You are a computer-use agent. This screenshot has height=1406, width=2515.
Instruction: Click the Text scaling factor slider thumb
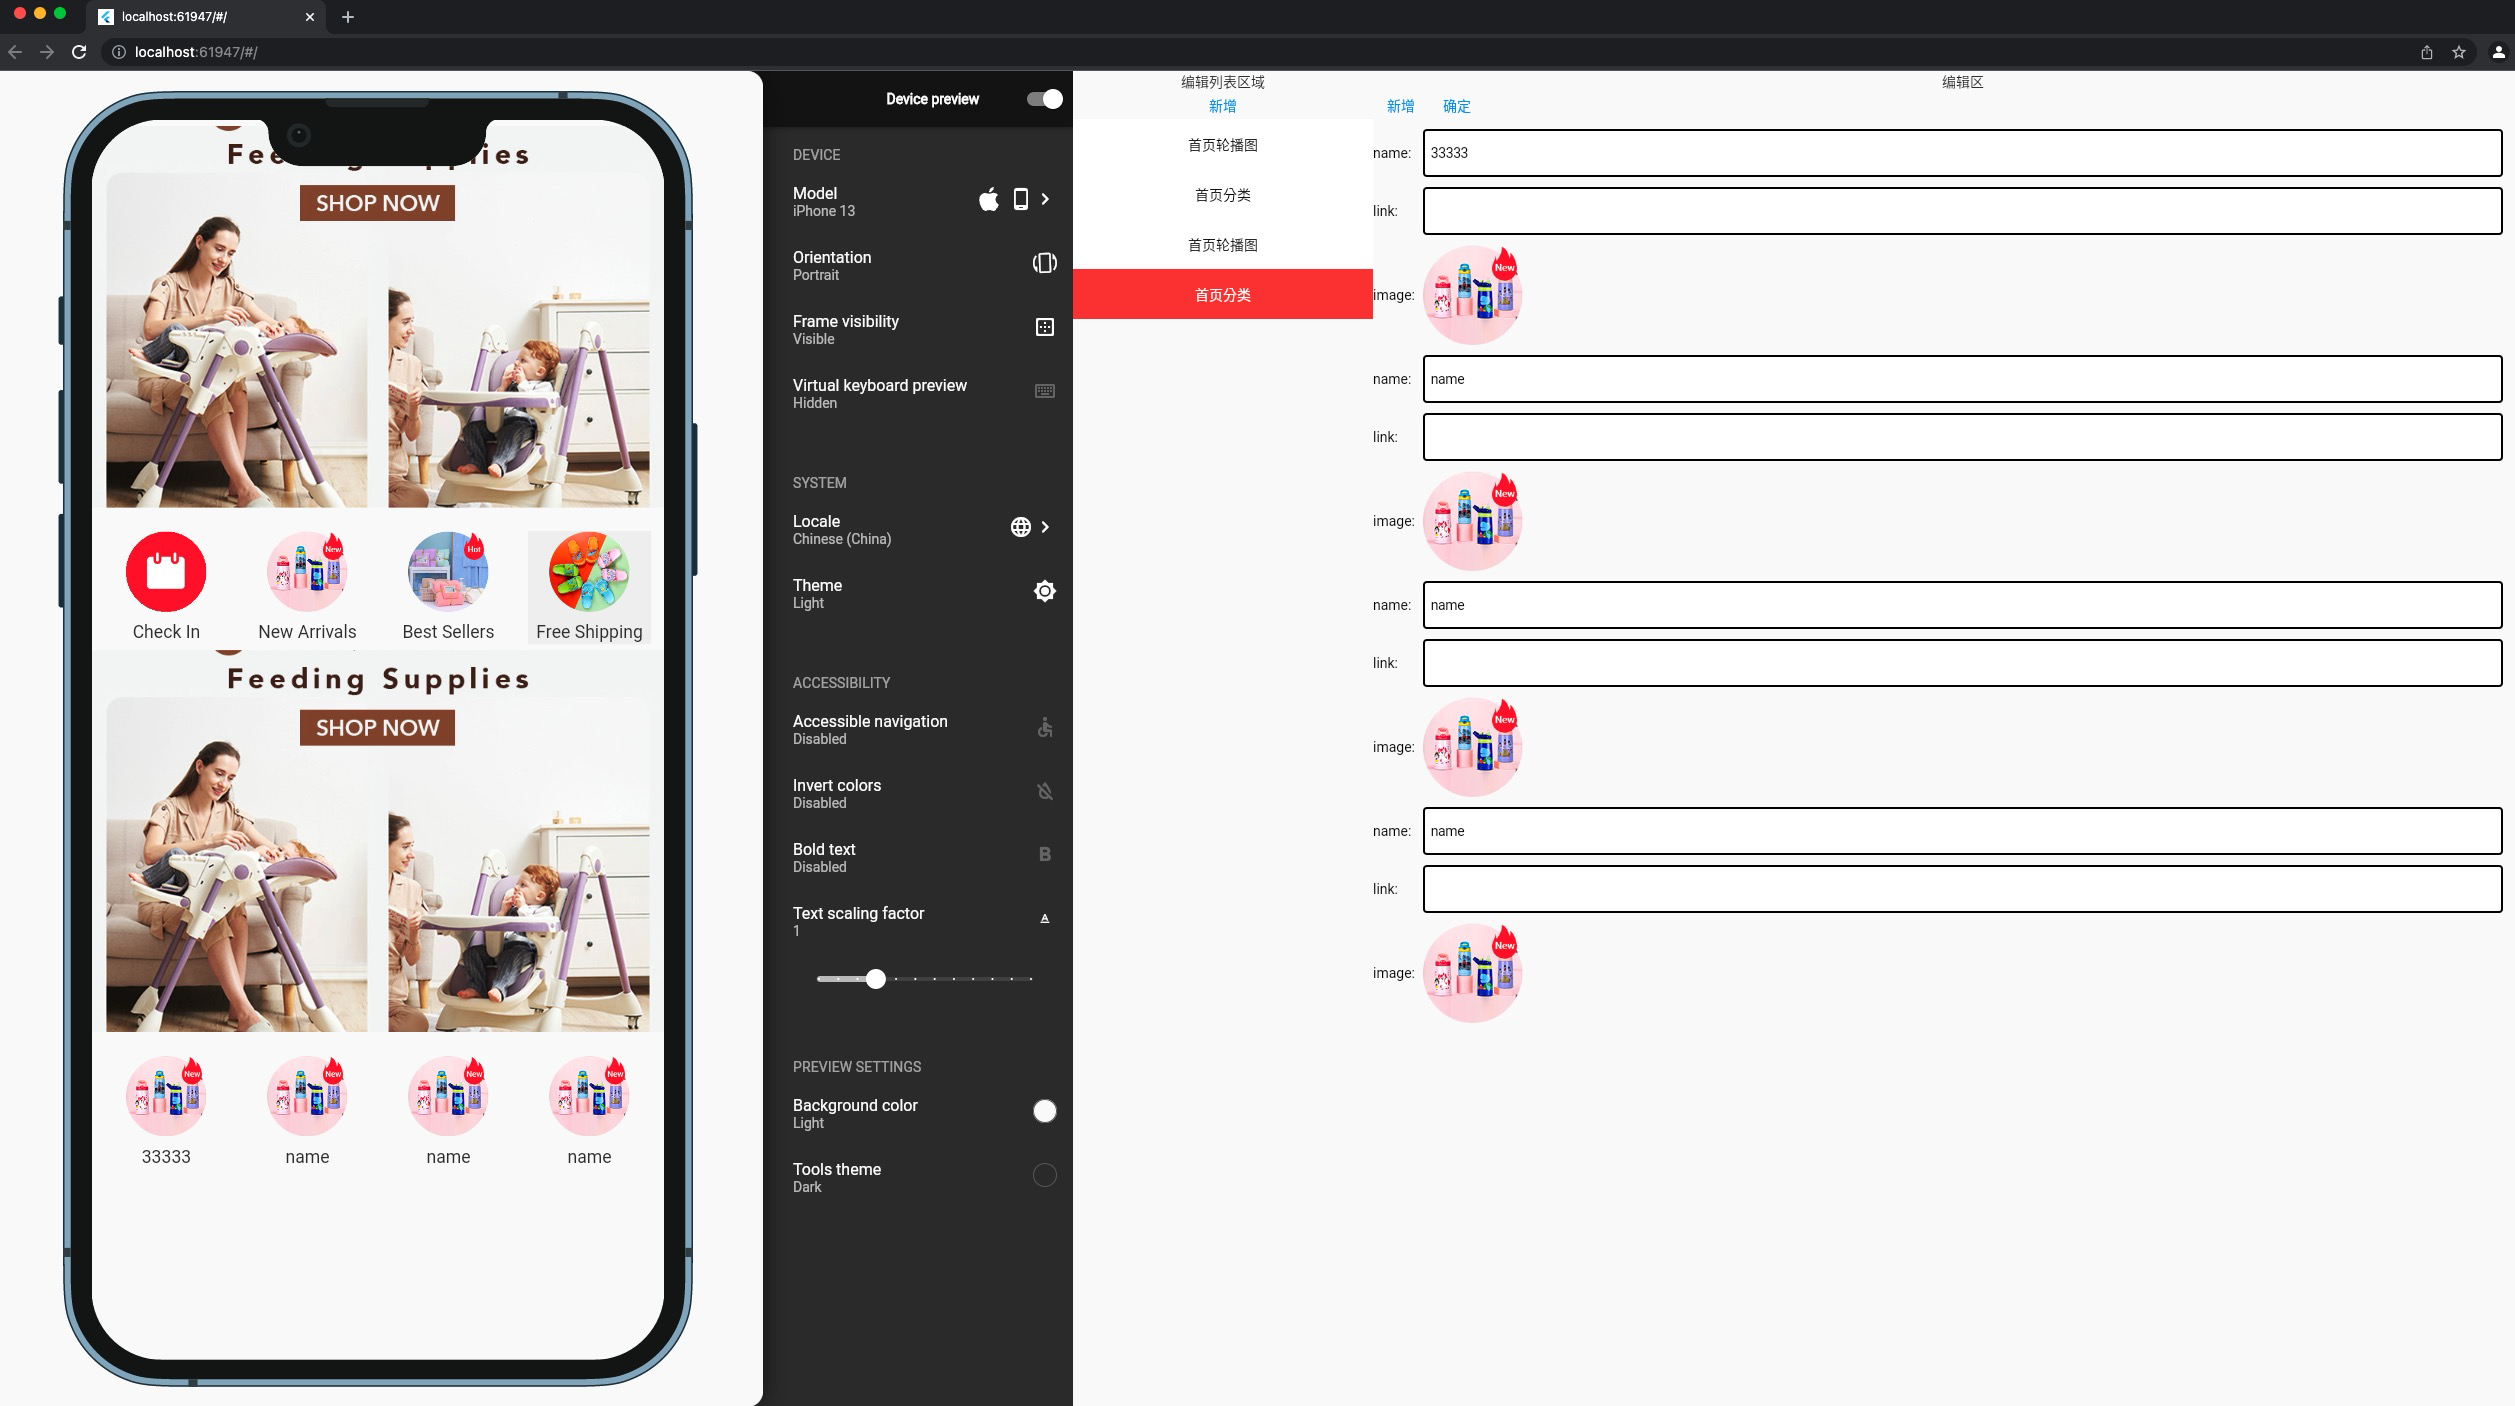876,979
